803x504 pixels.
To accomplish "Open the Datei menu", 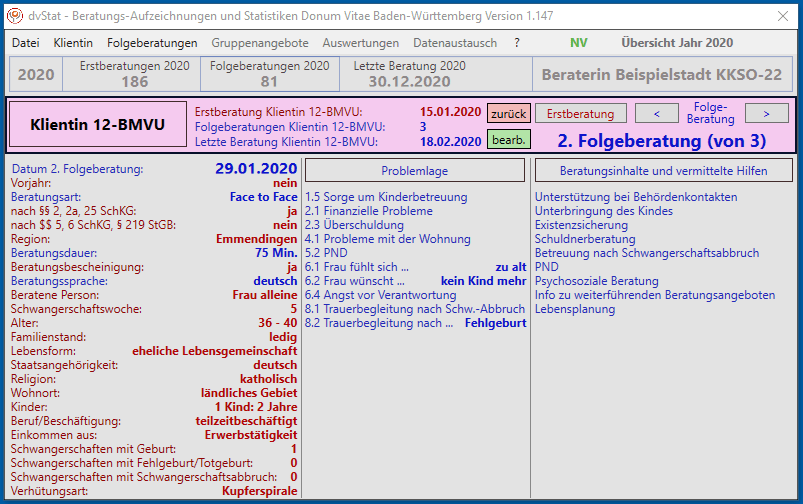I will 26,43.
